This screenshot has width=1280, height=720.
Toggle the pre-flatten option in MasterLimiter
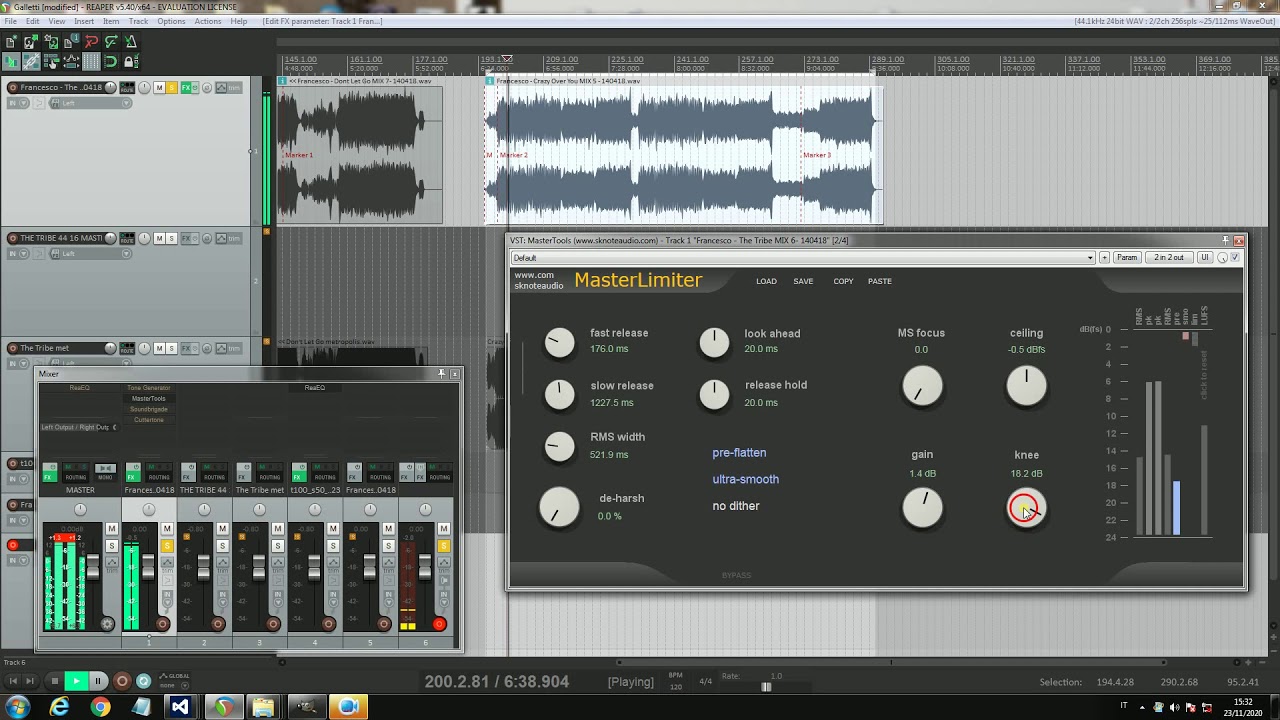point(739,453)
